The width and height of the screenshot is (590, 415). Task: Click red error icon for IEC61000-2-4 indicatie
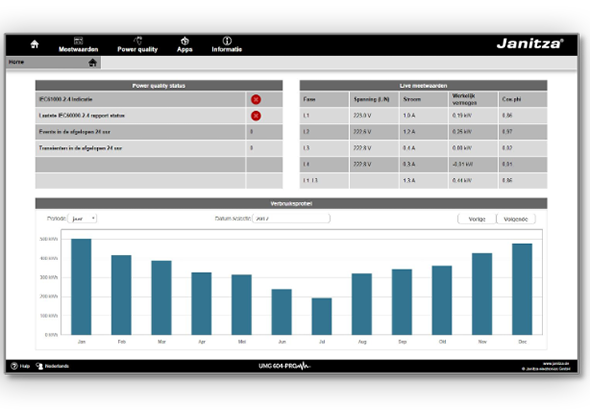pos(256,99)
